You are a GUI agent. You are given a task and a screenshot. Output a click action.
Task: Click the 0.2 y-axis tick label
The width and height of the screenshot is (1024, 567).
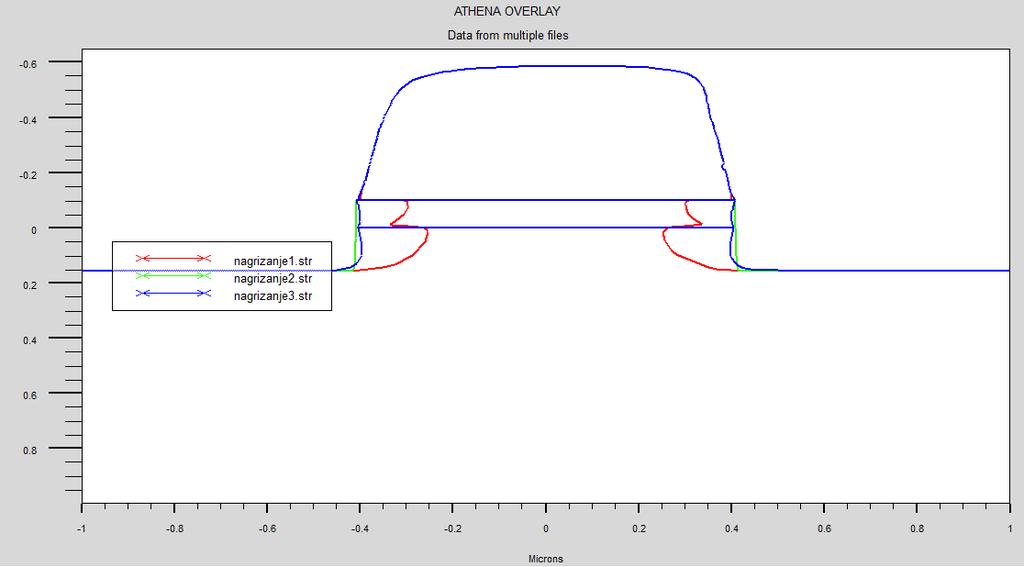coord(30,285)
